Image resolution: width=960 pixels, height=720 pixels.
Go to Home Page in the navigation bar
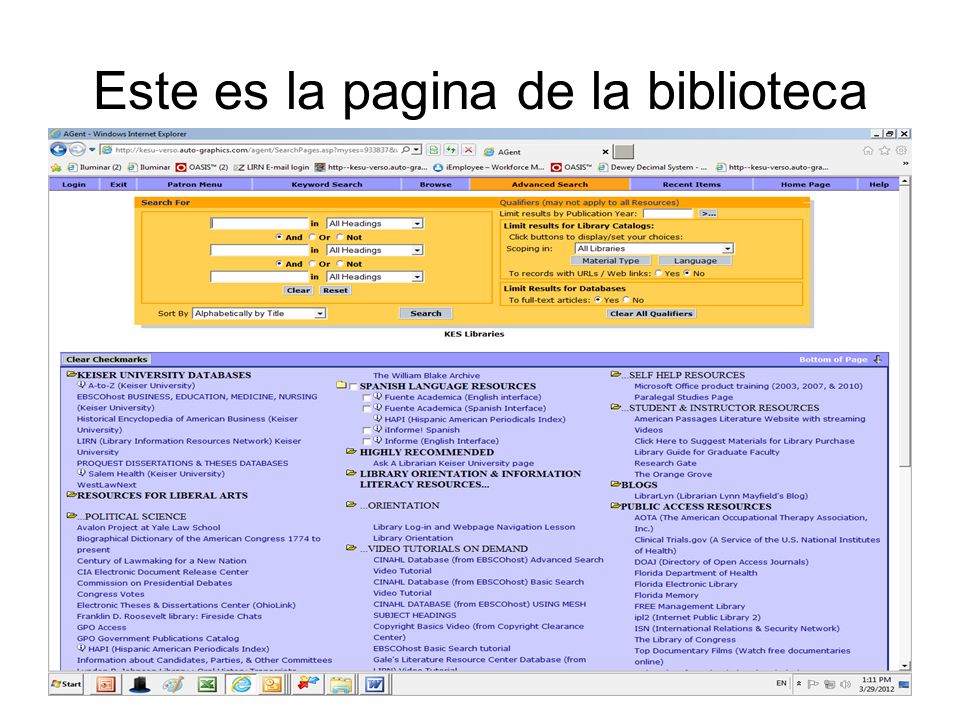[x=805, y=184]
